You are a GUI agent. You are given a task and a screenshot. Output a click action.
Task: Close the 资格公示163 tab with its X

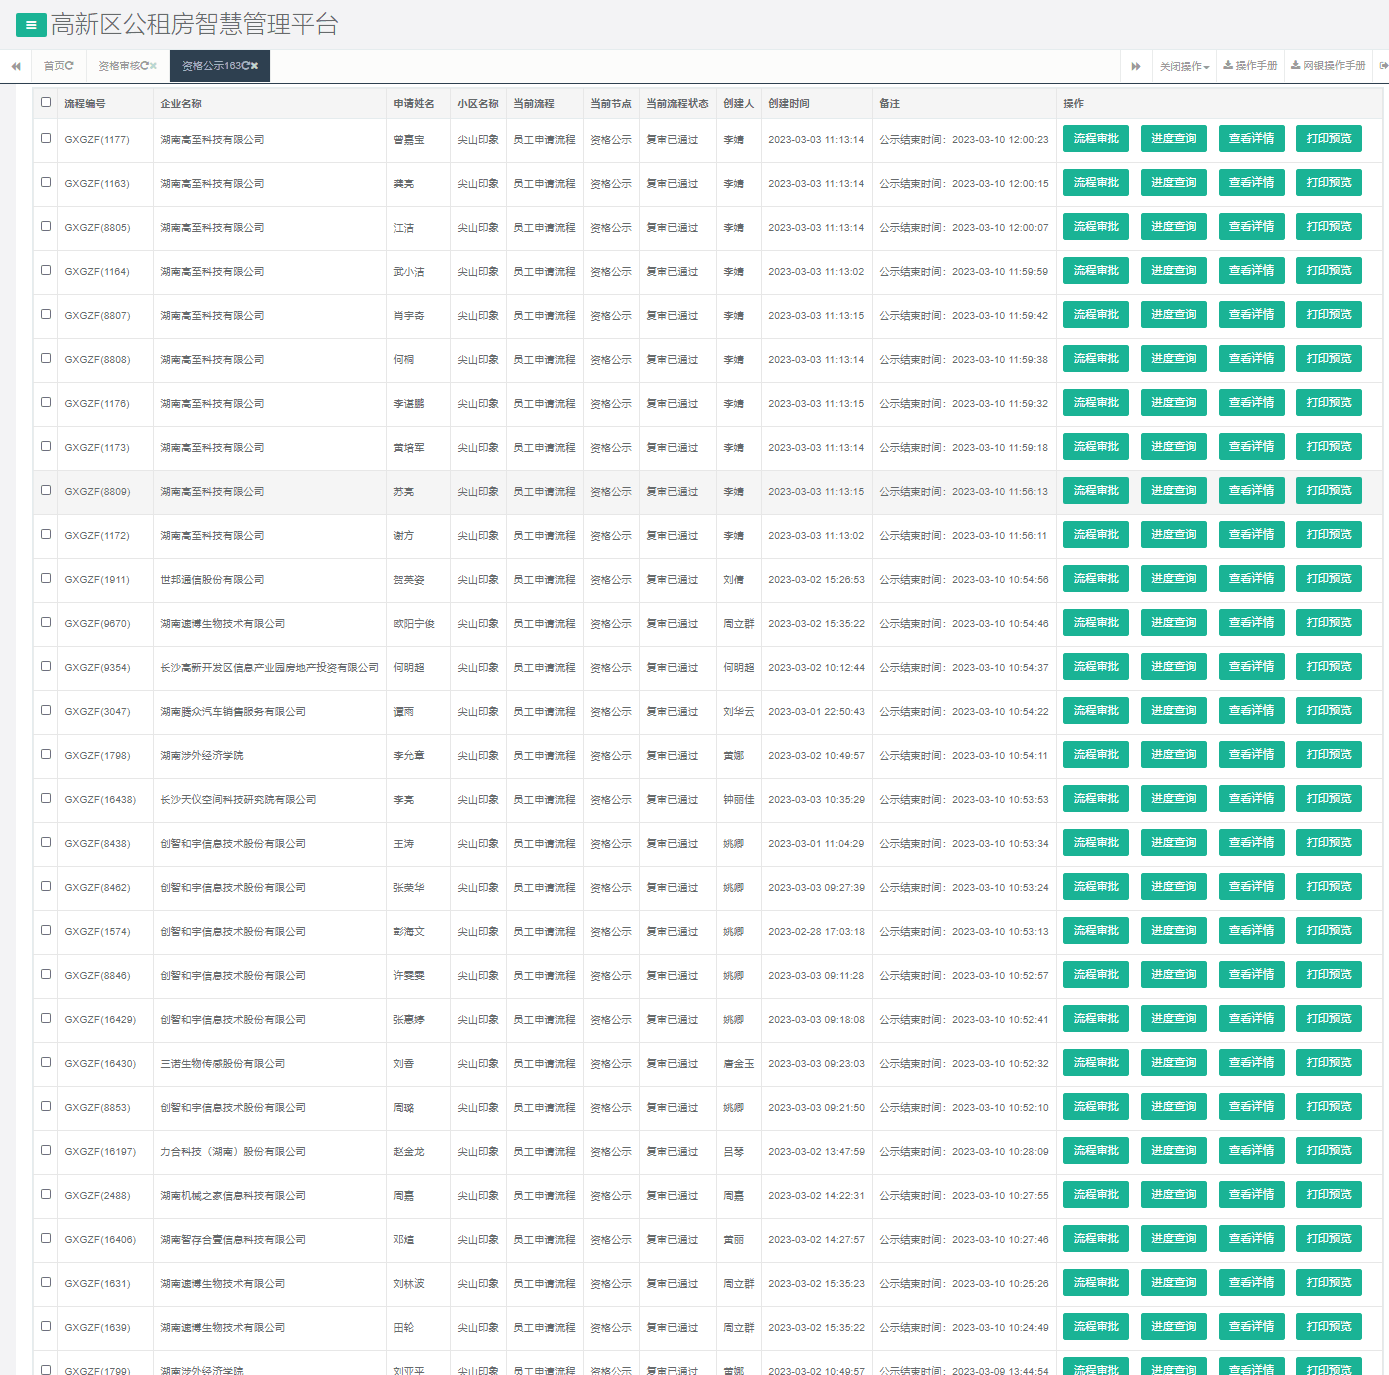click(x=255, y=66)
